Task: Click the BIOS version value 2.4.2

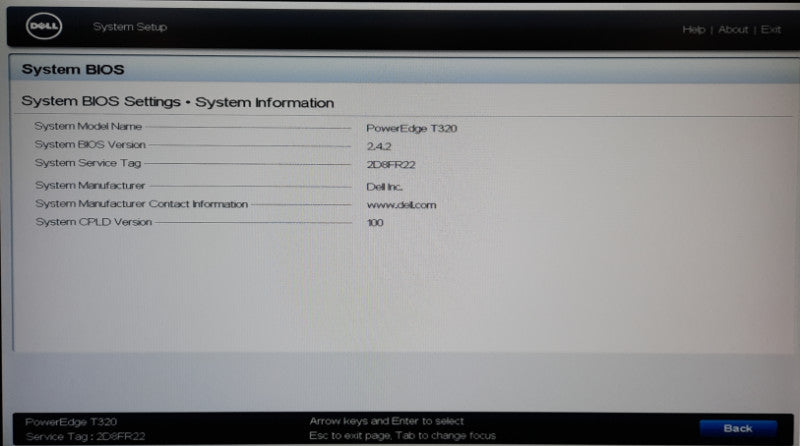Action: pos(379,146)
